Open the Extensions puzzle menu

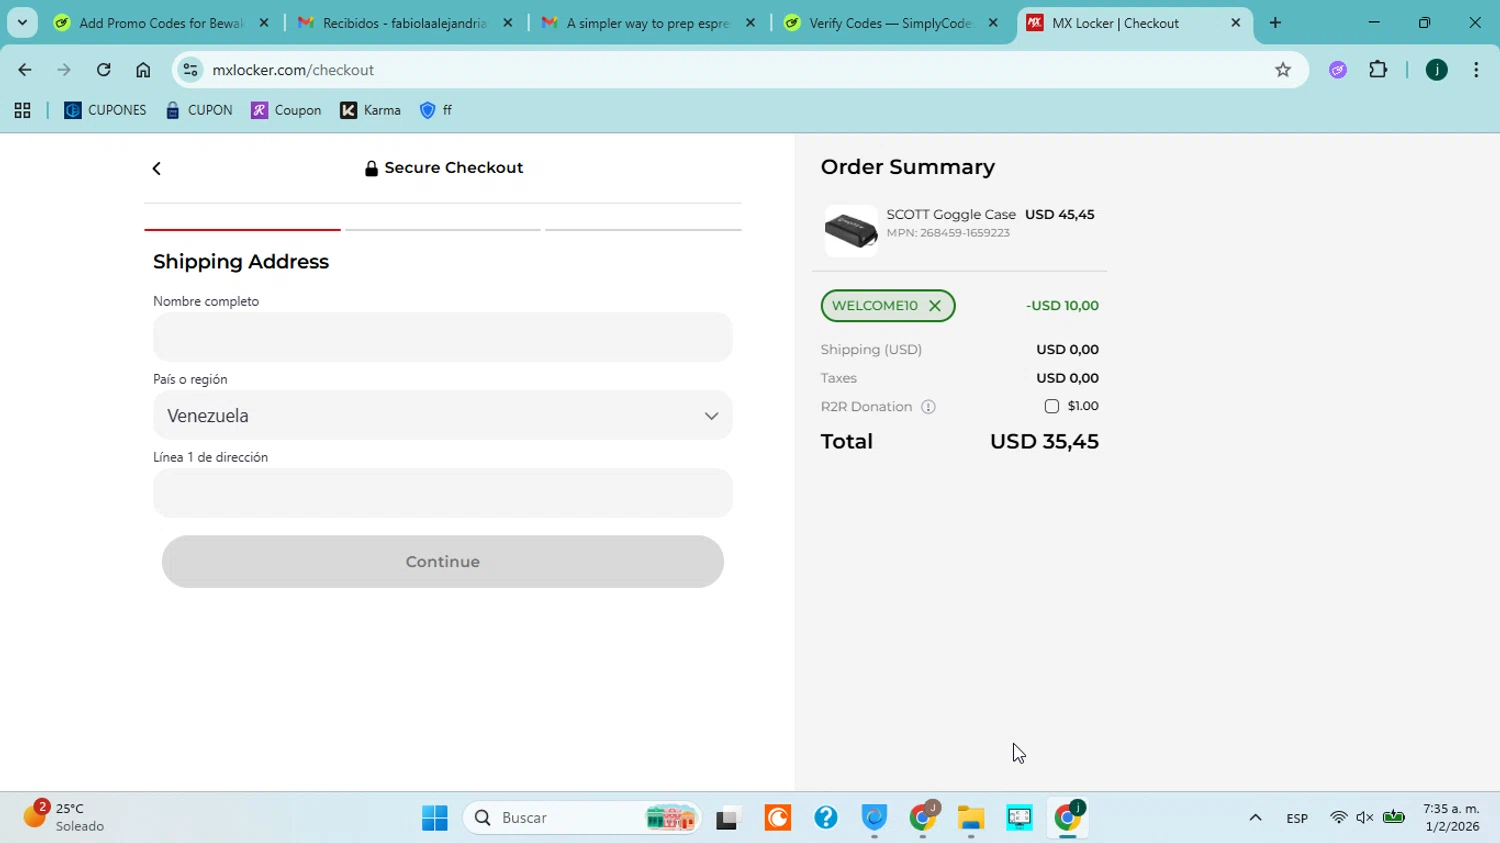pos(1378,70)
